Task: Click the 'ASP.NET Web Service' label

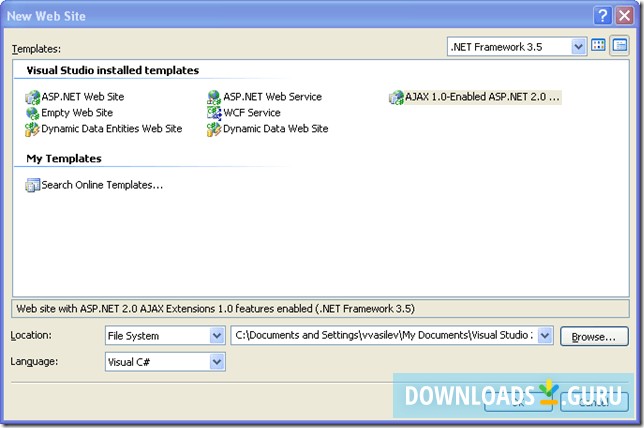Action: click(x=272, y=97)
